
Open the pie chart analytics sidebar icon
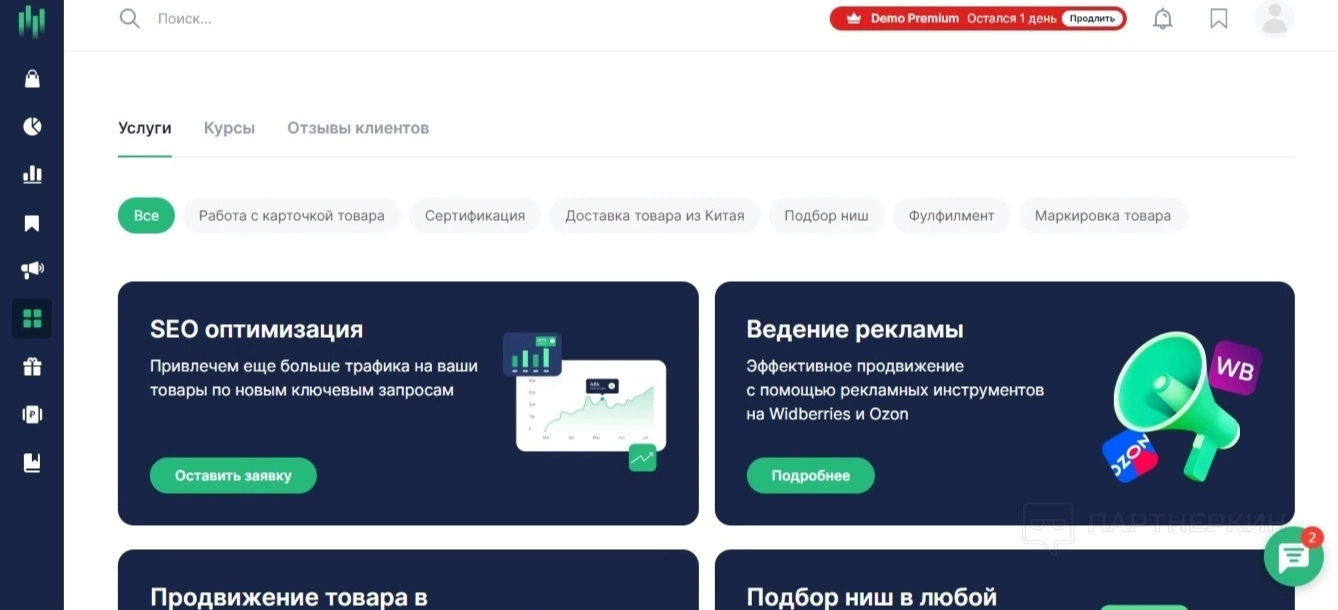pos(32,126)
